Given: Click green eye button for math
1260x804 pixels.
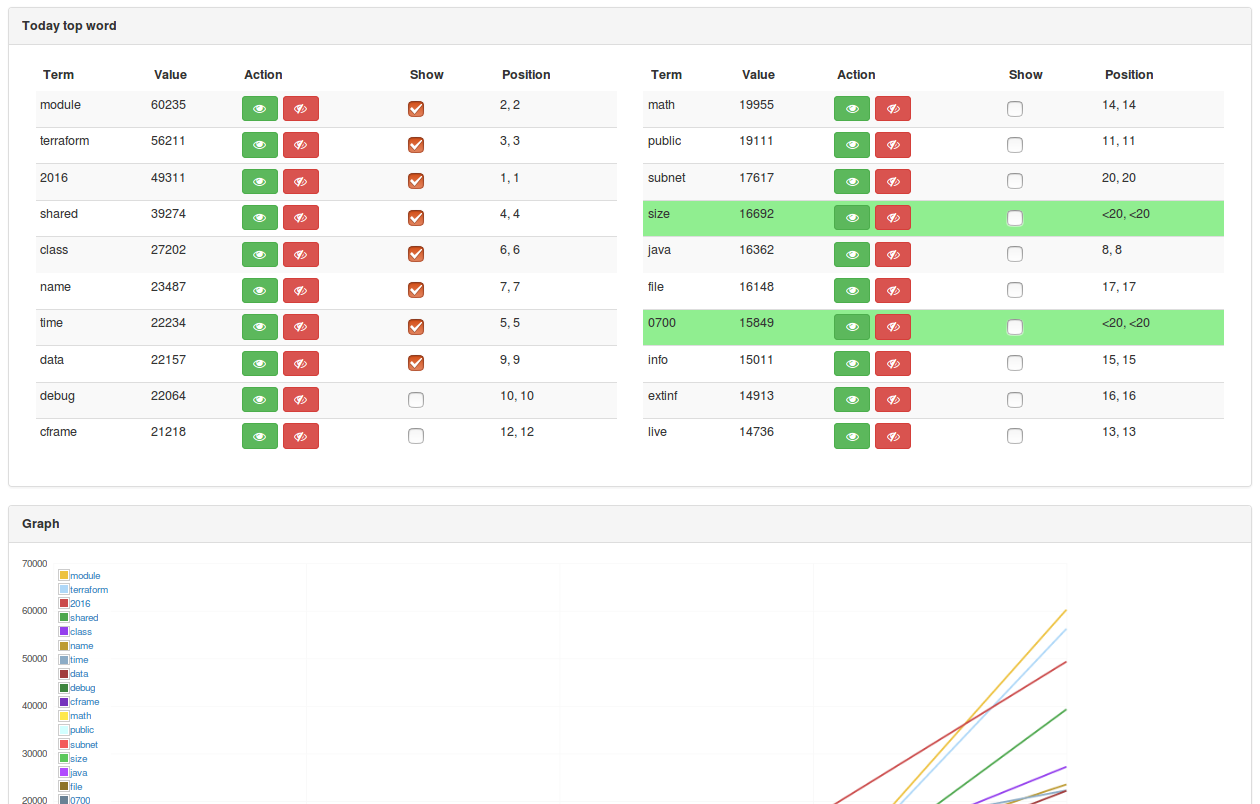Looking at the screenshot, I should click(852, 109).
